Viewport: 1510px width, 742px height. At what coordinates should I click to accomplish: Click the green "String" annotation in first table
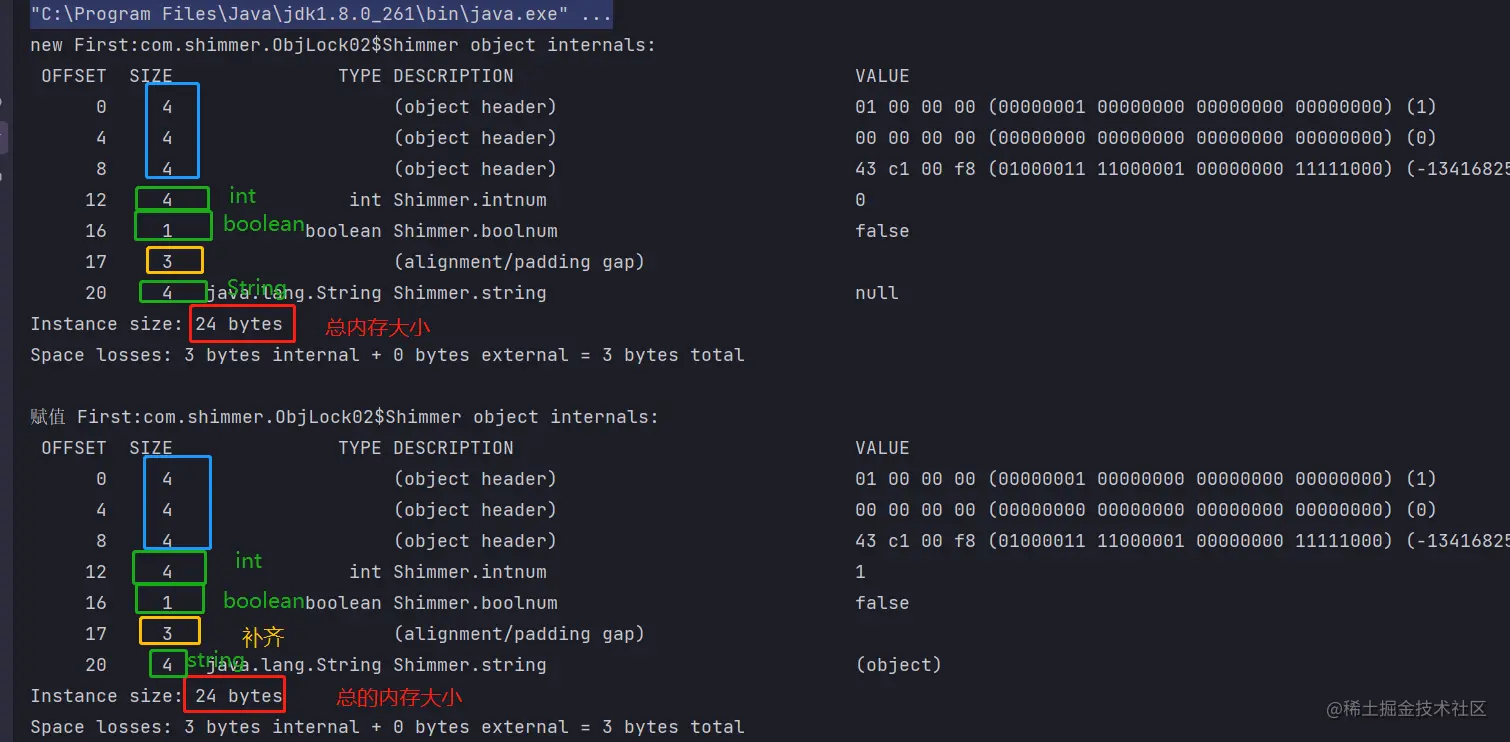coord(257,288)
